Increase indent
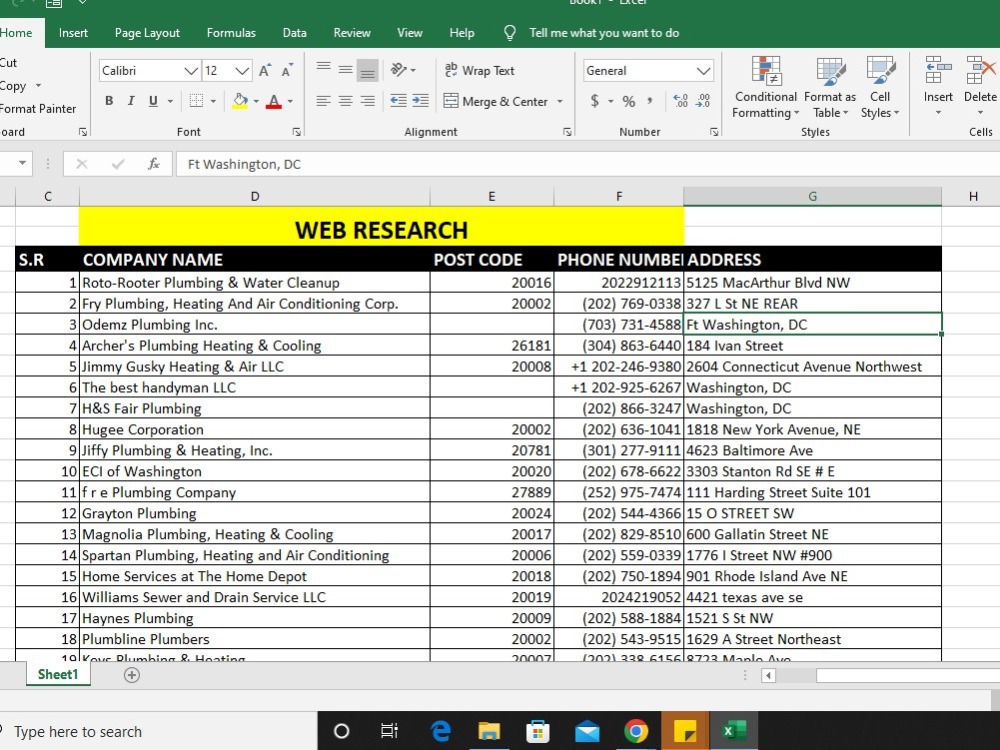1000x750 pixels. 420,101
